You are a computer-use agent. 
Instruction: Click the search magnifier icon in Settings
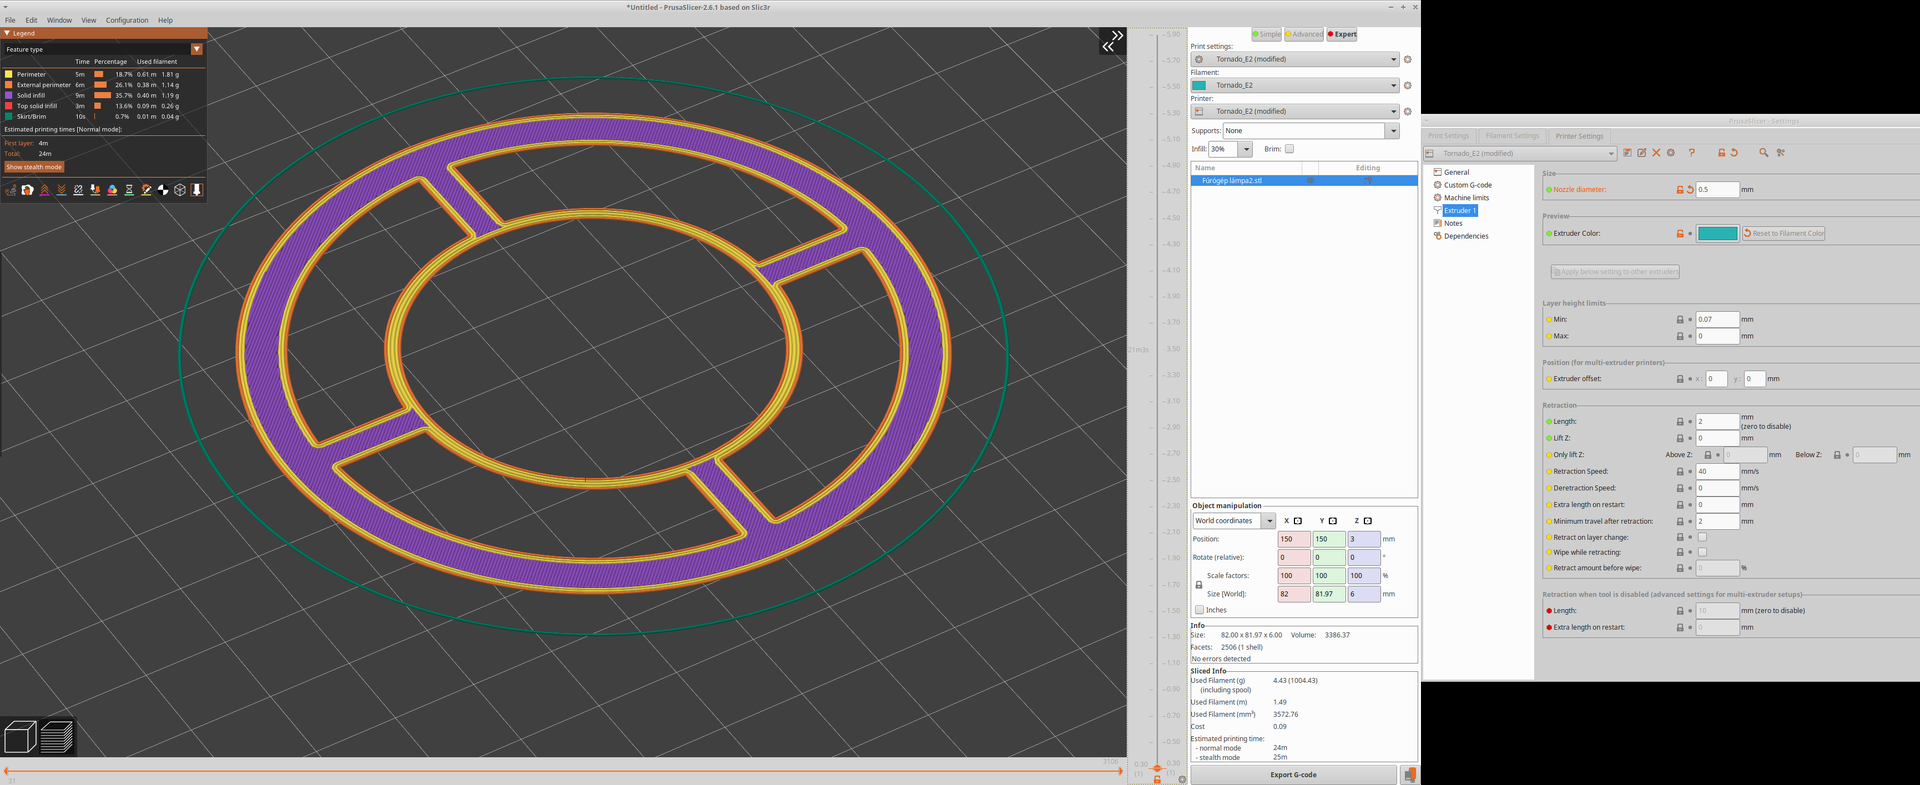pos(1763,153)
